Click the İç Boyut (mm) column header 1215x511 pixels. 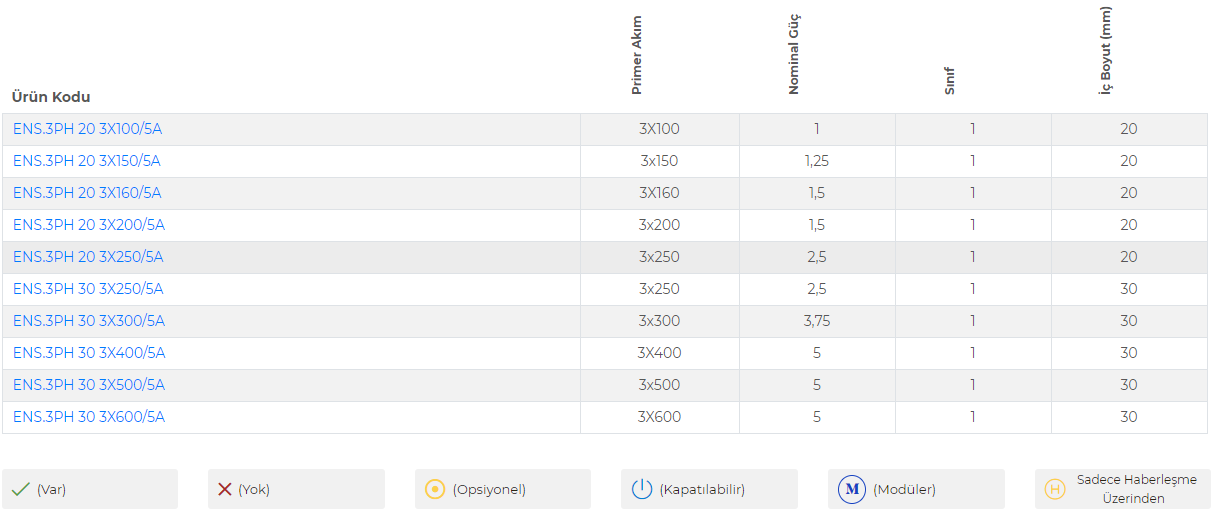[1105, 50]
